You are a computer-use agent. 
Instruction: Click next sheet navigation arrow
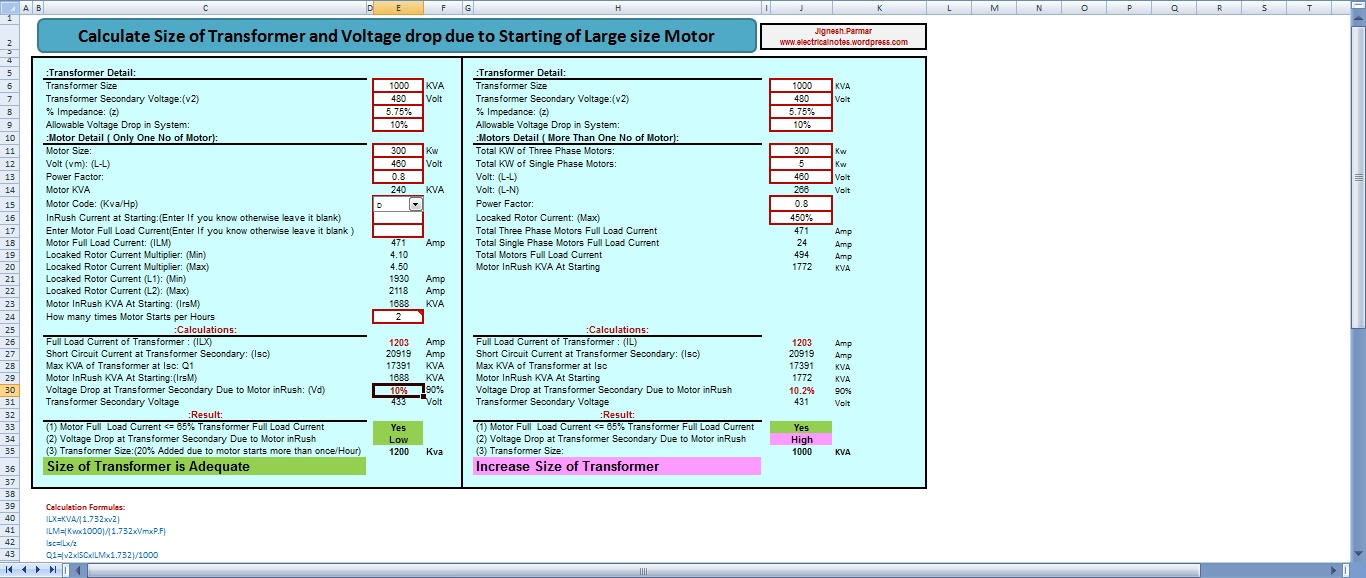pyautogui.click(x=37, y=570)
